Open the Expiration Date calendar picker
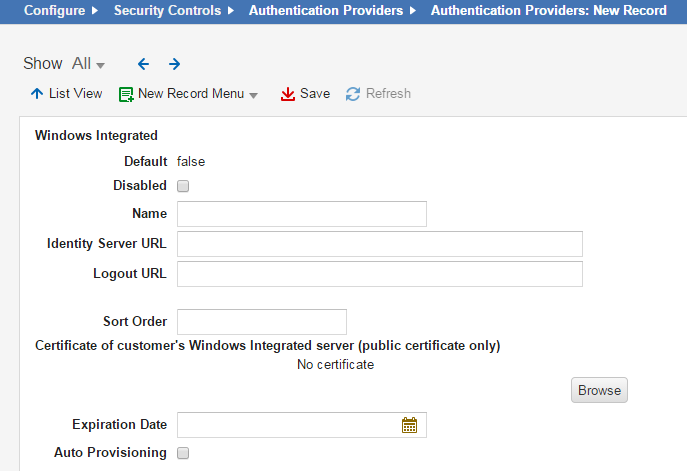The image size is (687, 471). (x=409, y=425)
